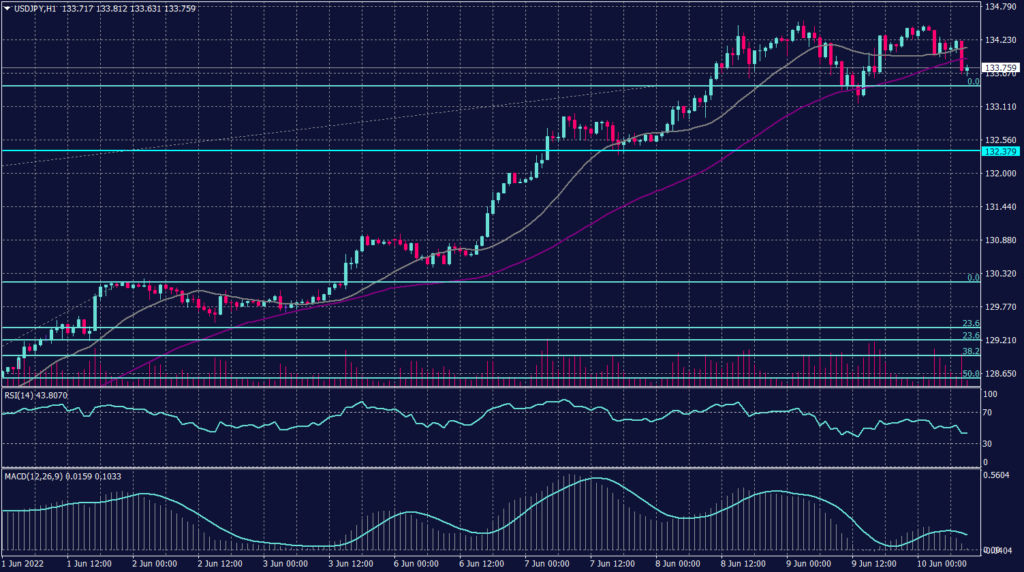Screen dimensions: 1024x572
Task: Click the Fibonacci 0.0 label near 130.320
Action: [971, 277]
